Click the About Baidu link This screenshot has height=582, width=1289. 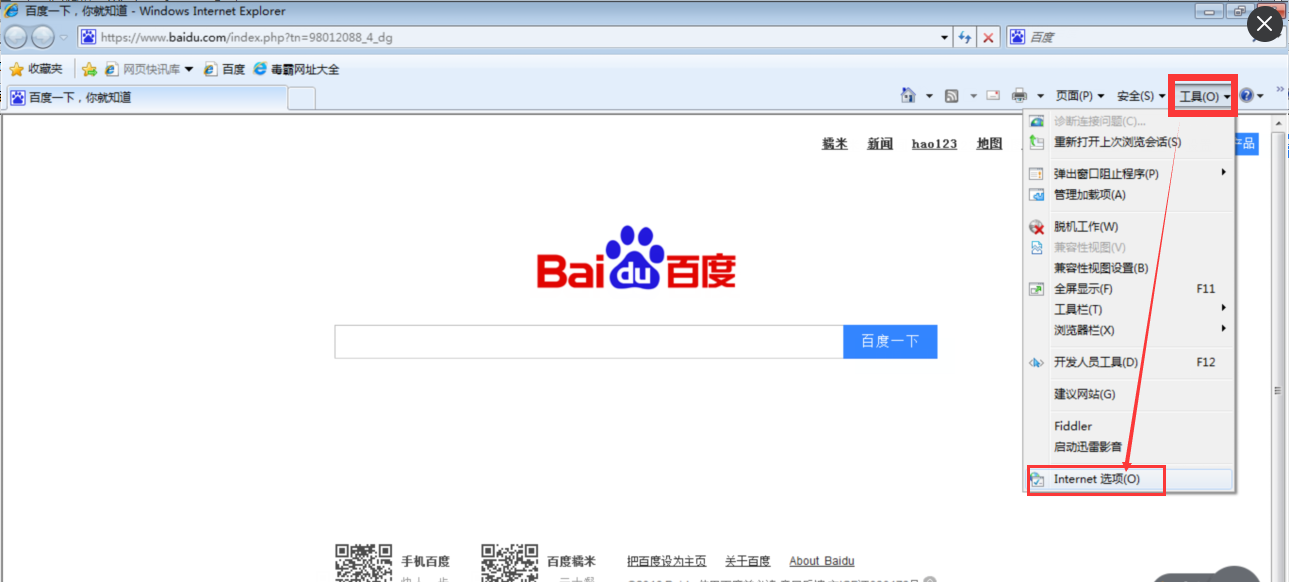[822, 561]
